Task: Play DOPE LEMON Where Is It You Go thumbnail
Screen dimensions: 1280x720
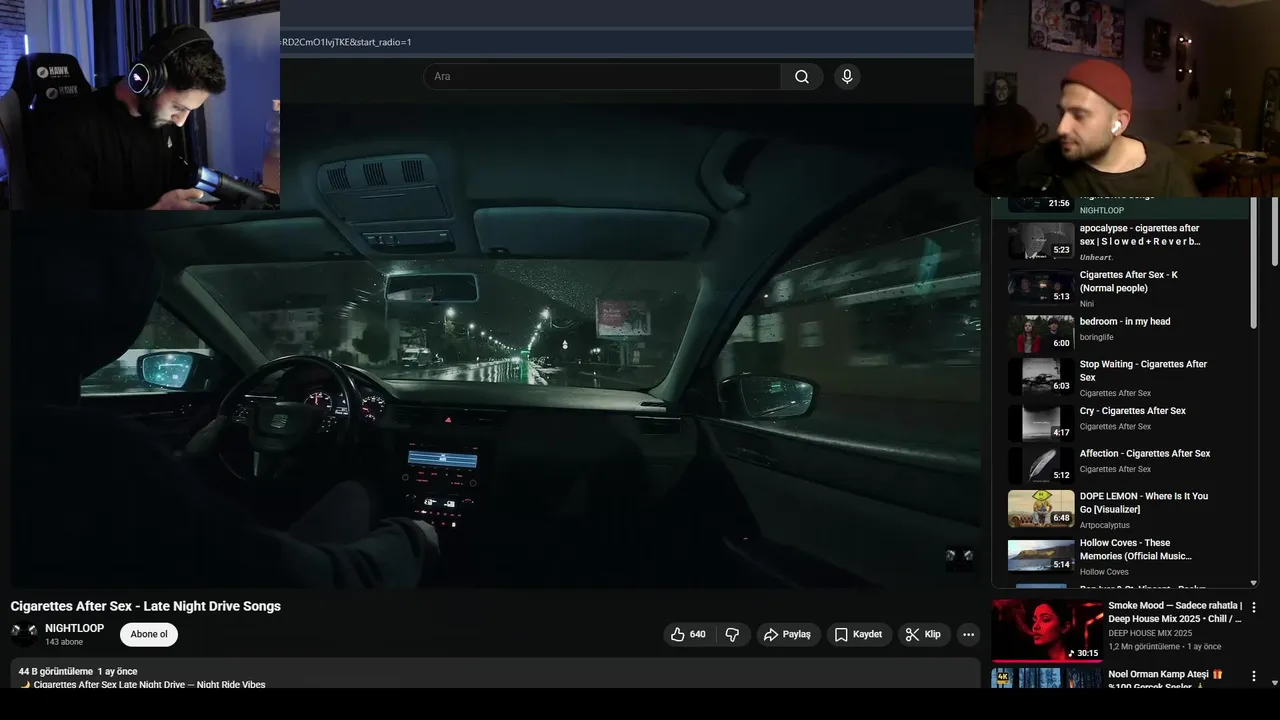Action: tap(1041, 509)
